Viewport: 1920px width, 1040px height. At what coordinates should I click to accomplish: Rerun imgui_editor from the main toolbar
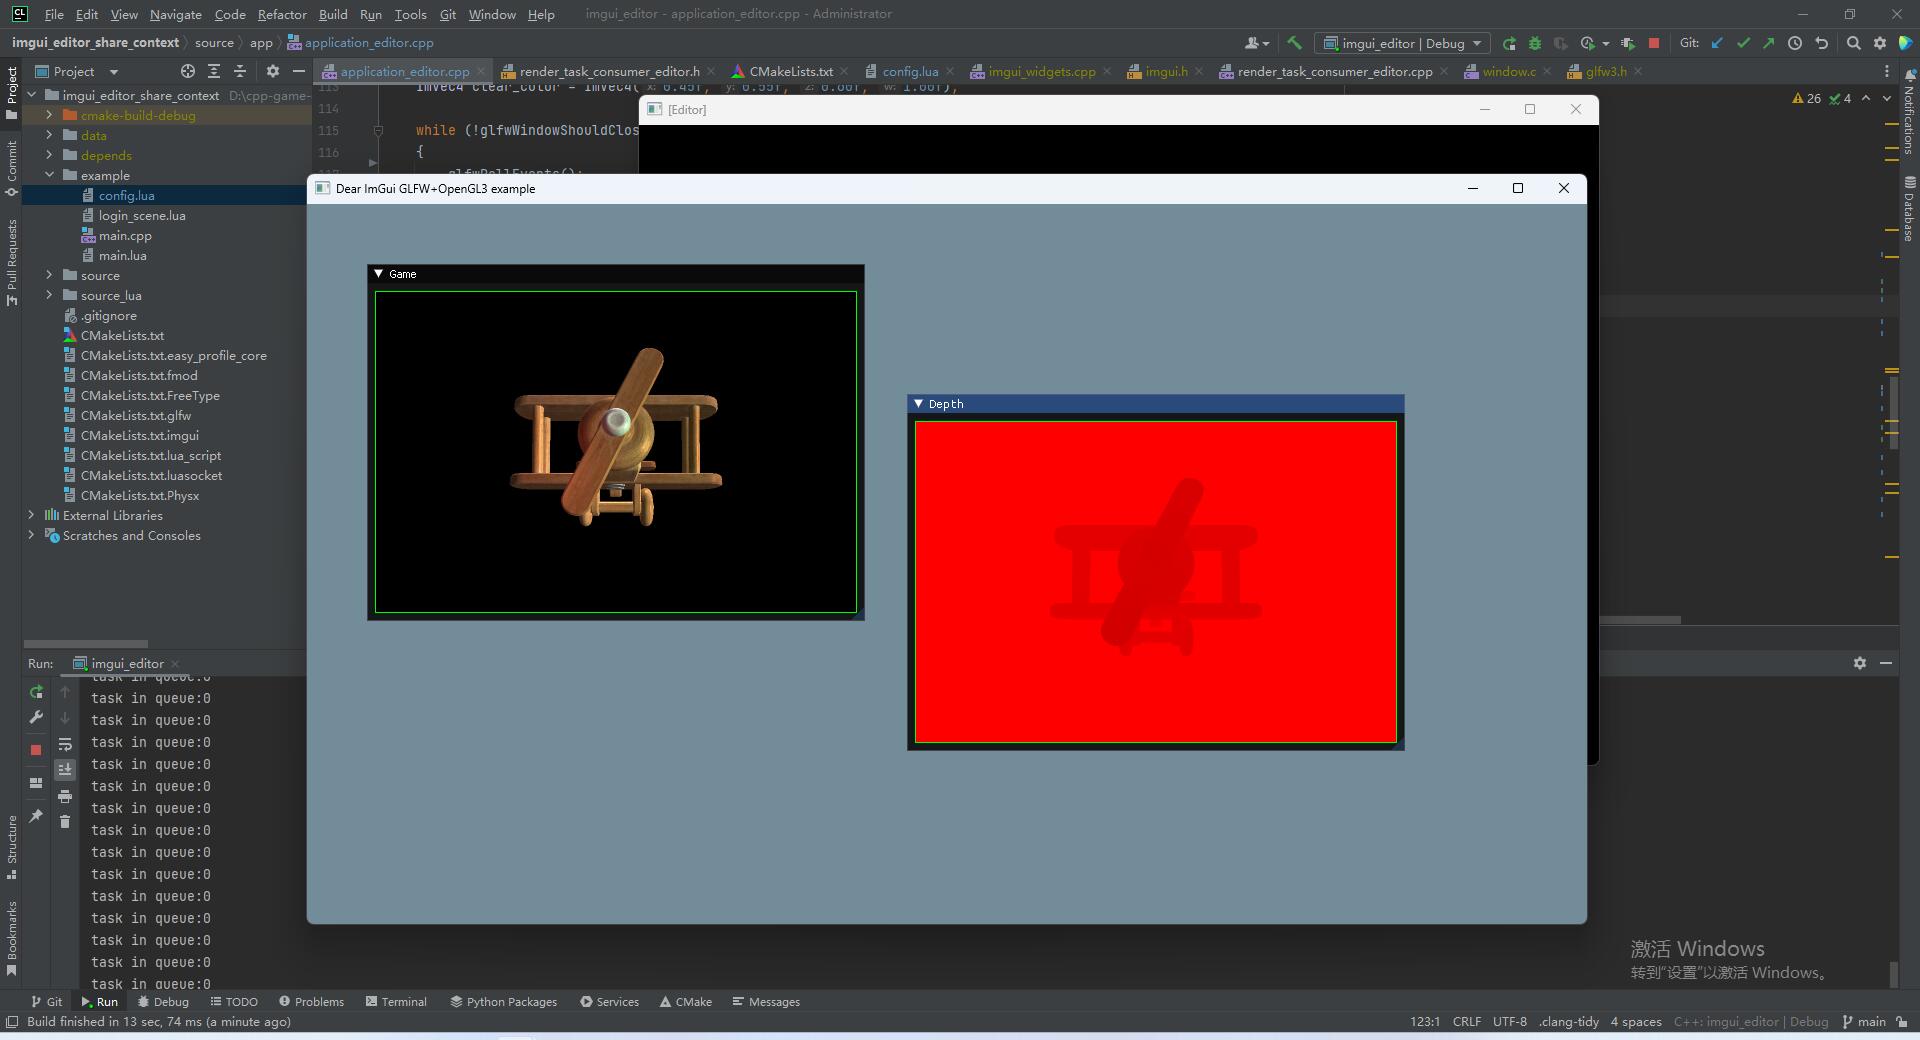[1509, 43]
